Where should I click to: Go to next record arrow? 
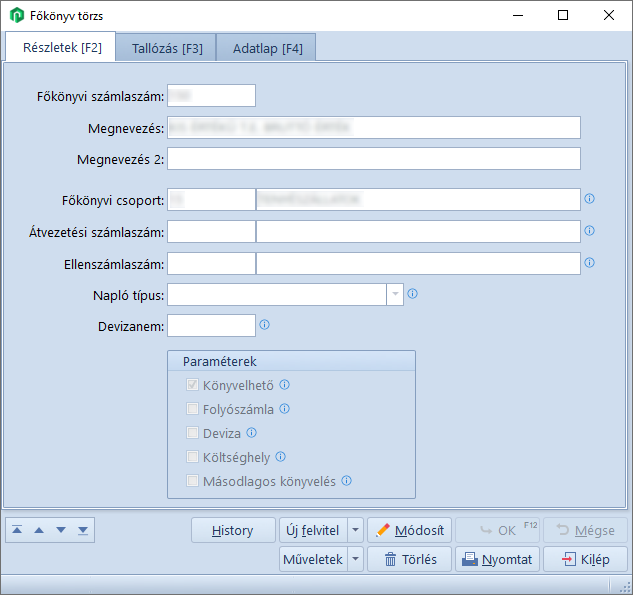click(61, 529)
